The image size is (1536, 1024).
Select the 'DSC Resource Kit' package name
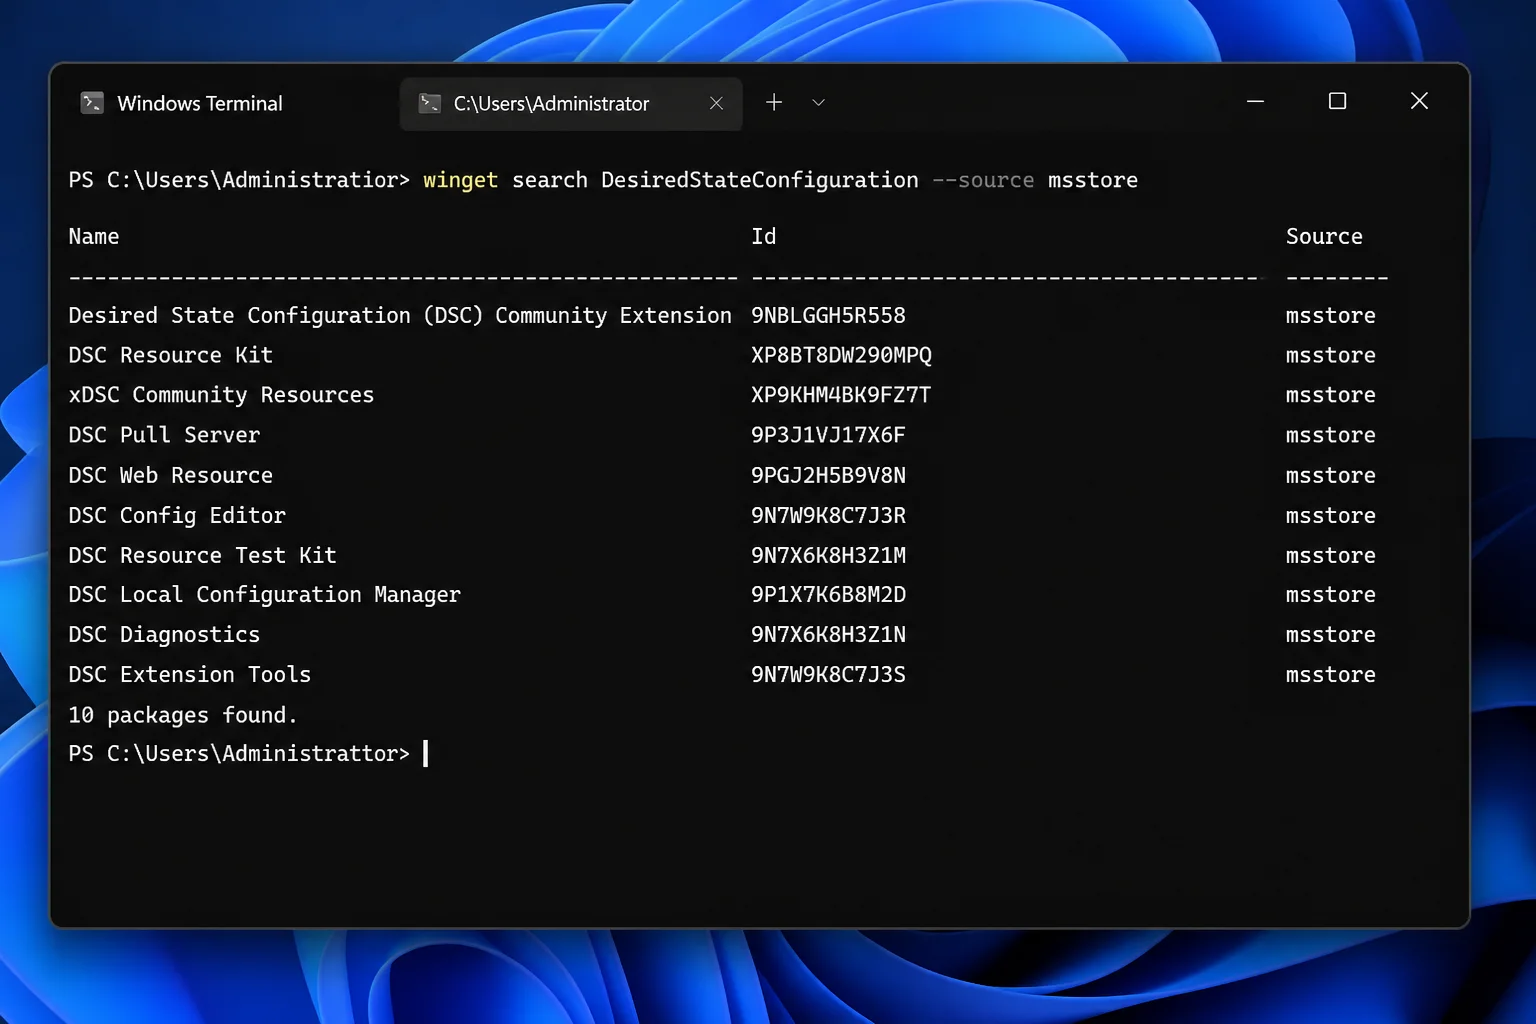(x=171, y=355)
